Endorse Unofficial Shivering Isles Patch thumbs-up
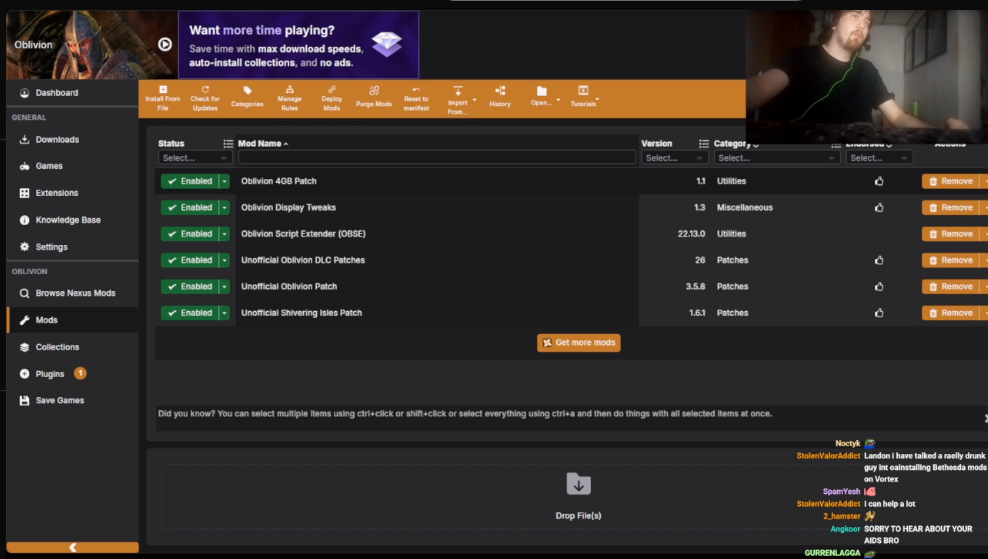988x559 pixels. tap(879, 313)
